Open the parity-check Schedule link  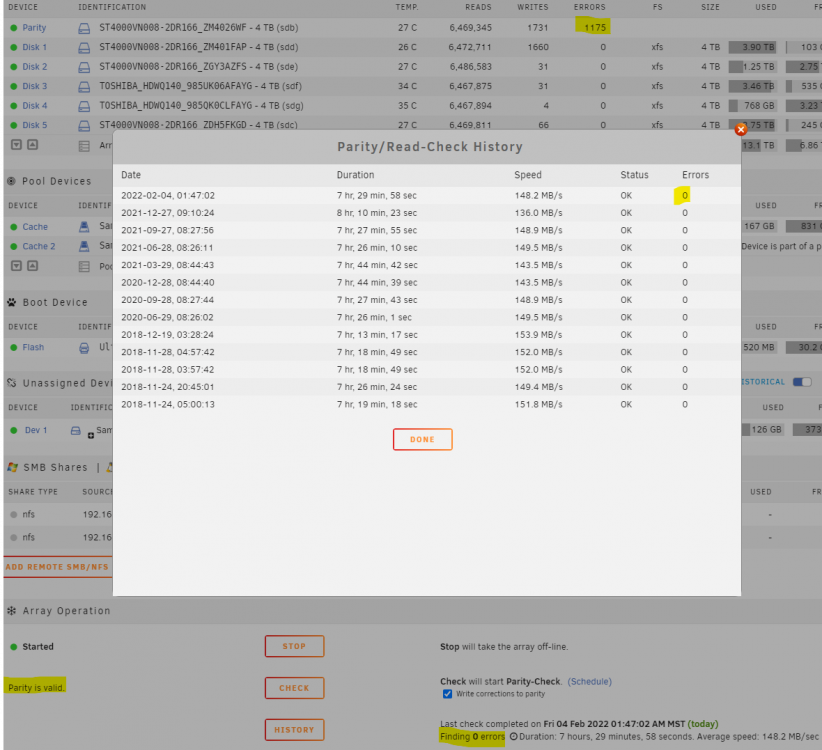(x=590, y=681)
